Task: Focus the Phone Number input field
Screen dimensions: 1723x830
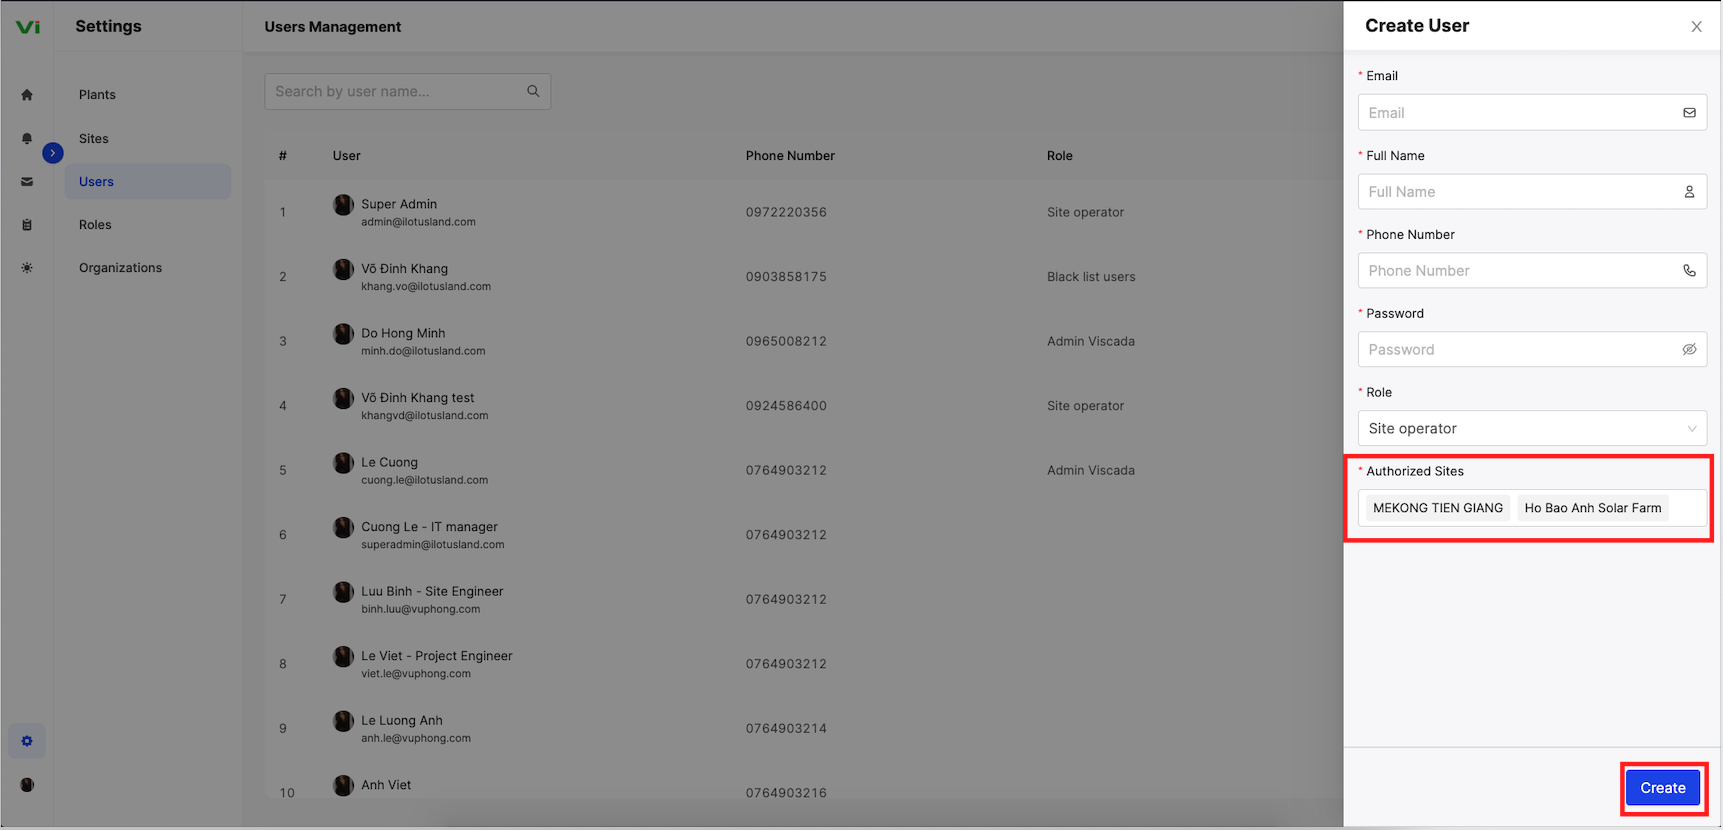Action: click(x=1532, y=271)
